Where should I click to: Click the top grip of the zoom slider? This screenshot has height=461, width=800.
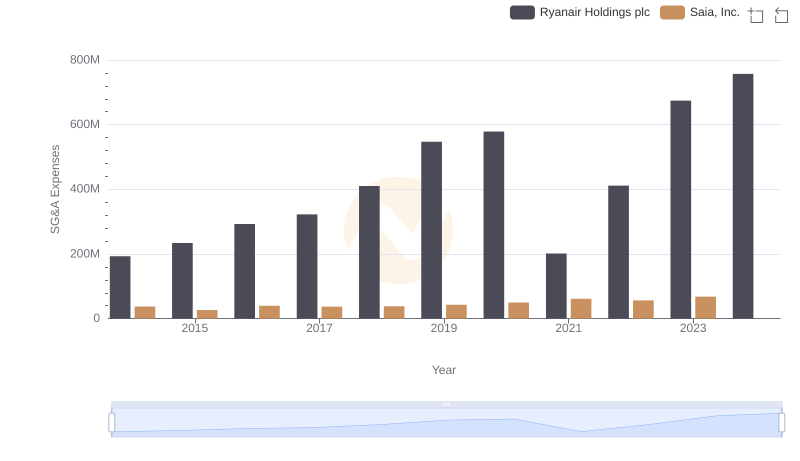(x=446, y=404)
